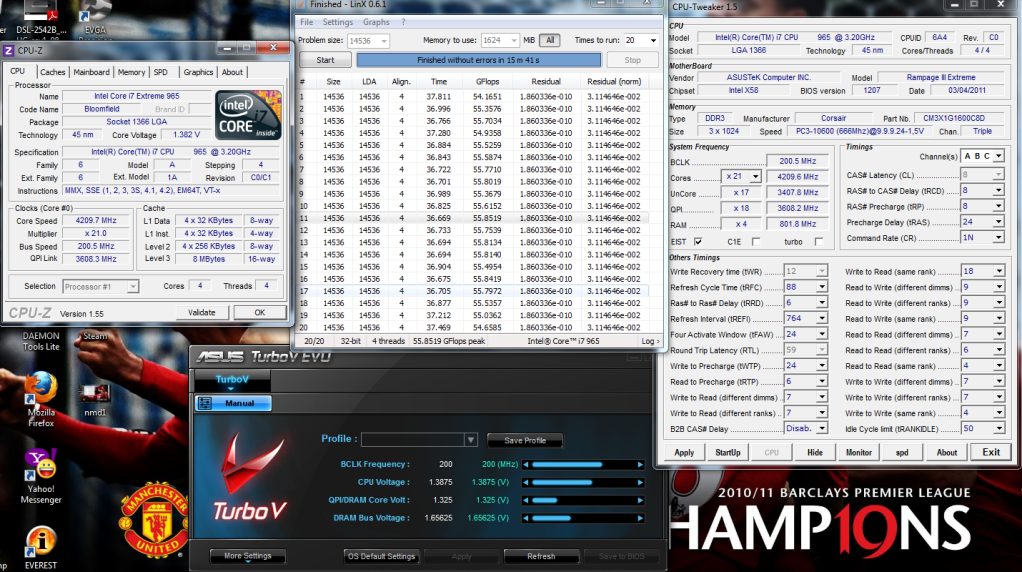The image size is (1022, 572).
Task: Open the Times to run dropdown
Action: coord(641,40)
